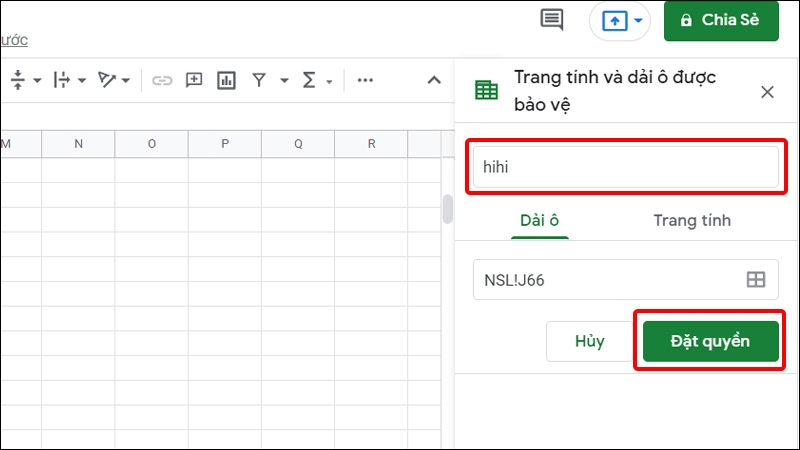800x450 pixels.
Task: Click the functions sigma icon
Action: (309, 80)
